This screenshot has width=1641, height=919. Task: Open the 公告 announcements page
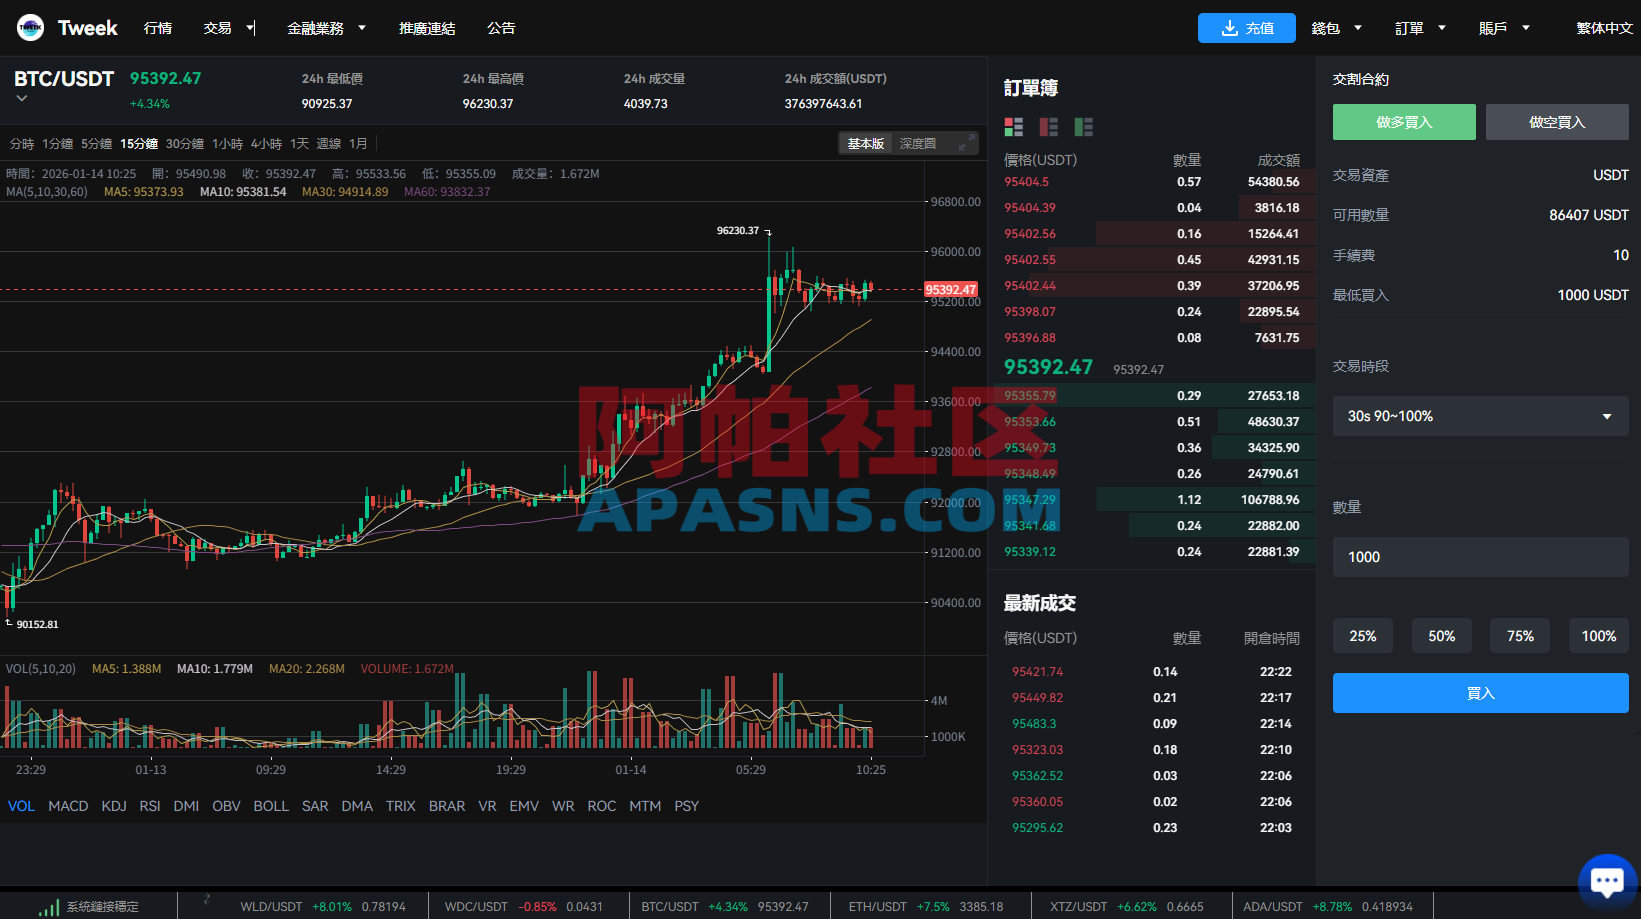(x=501, y=28)
